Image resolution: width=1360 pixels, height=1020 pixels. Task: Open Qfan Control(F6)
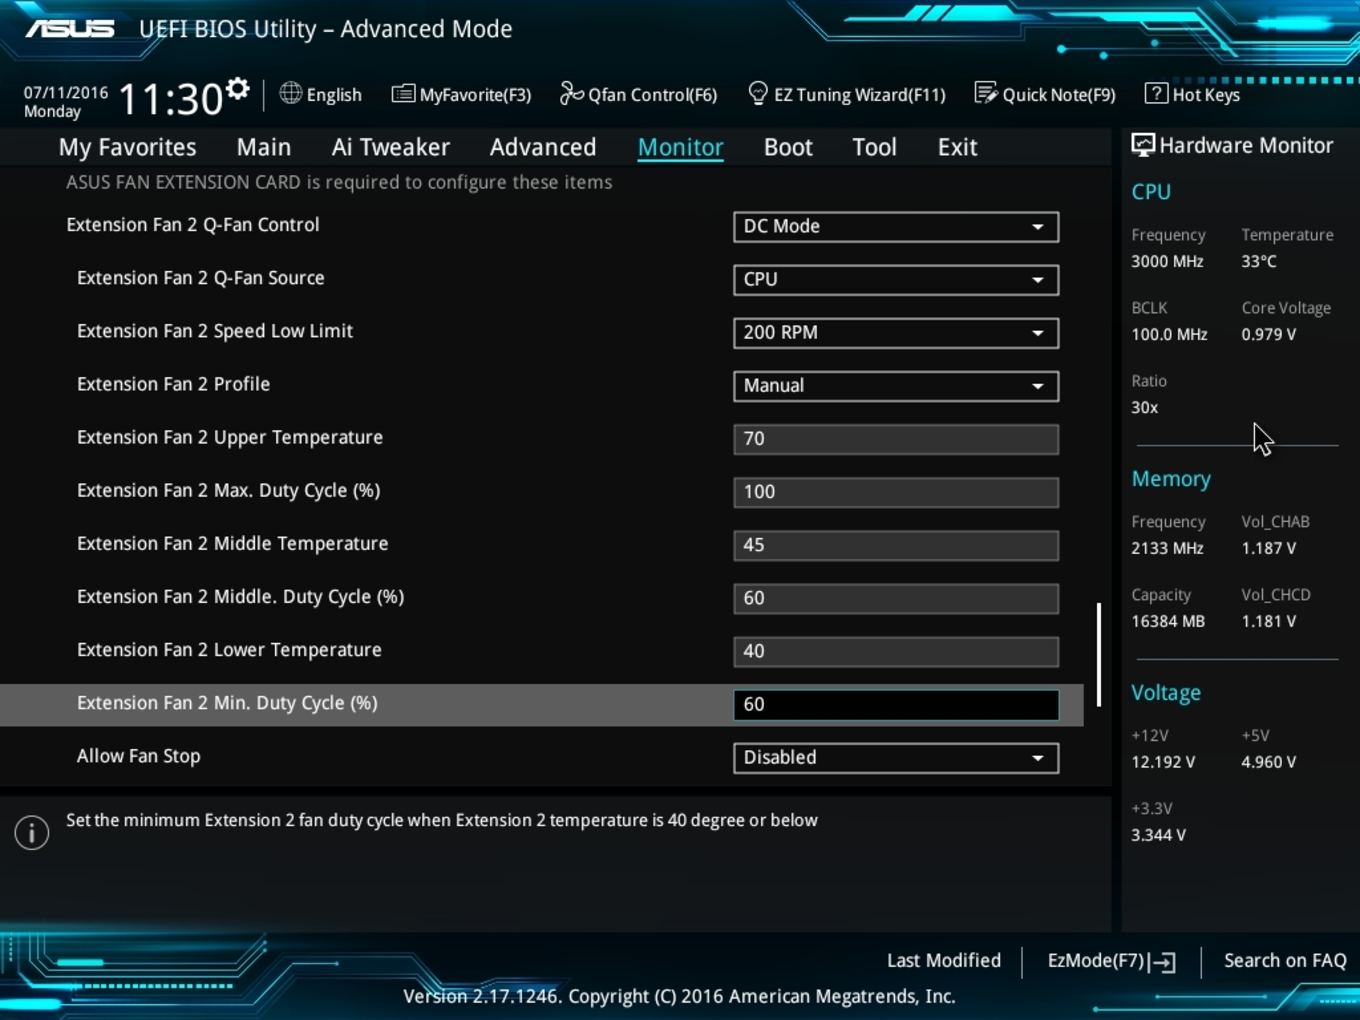tap(638, 94)
